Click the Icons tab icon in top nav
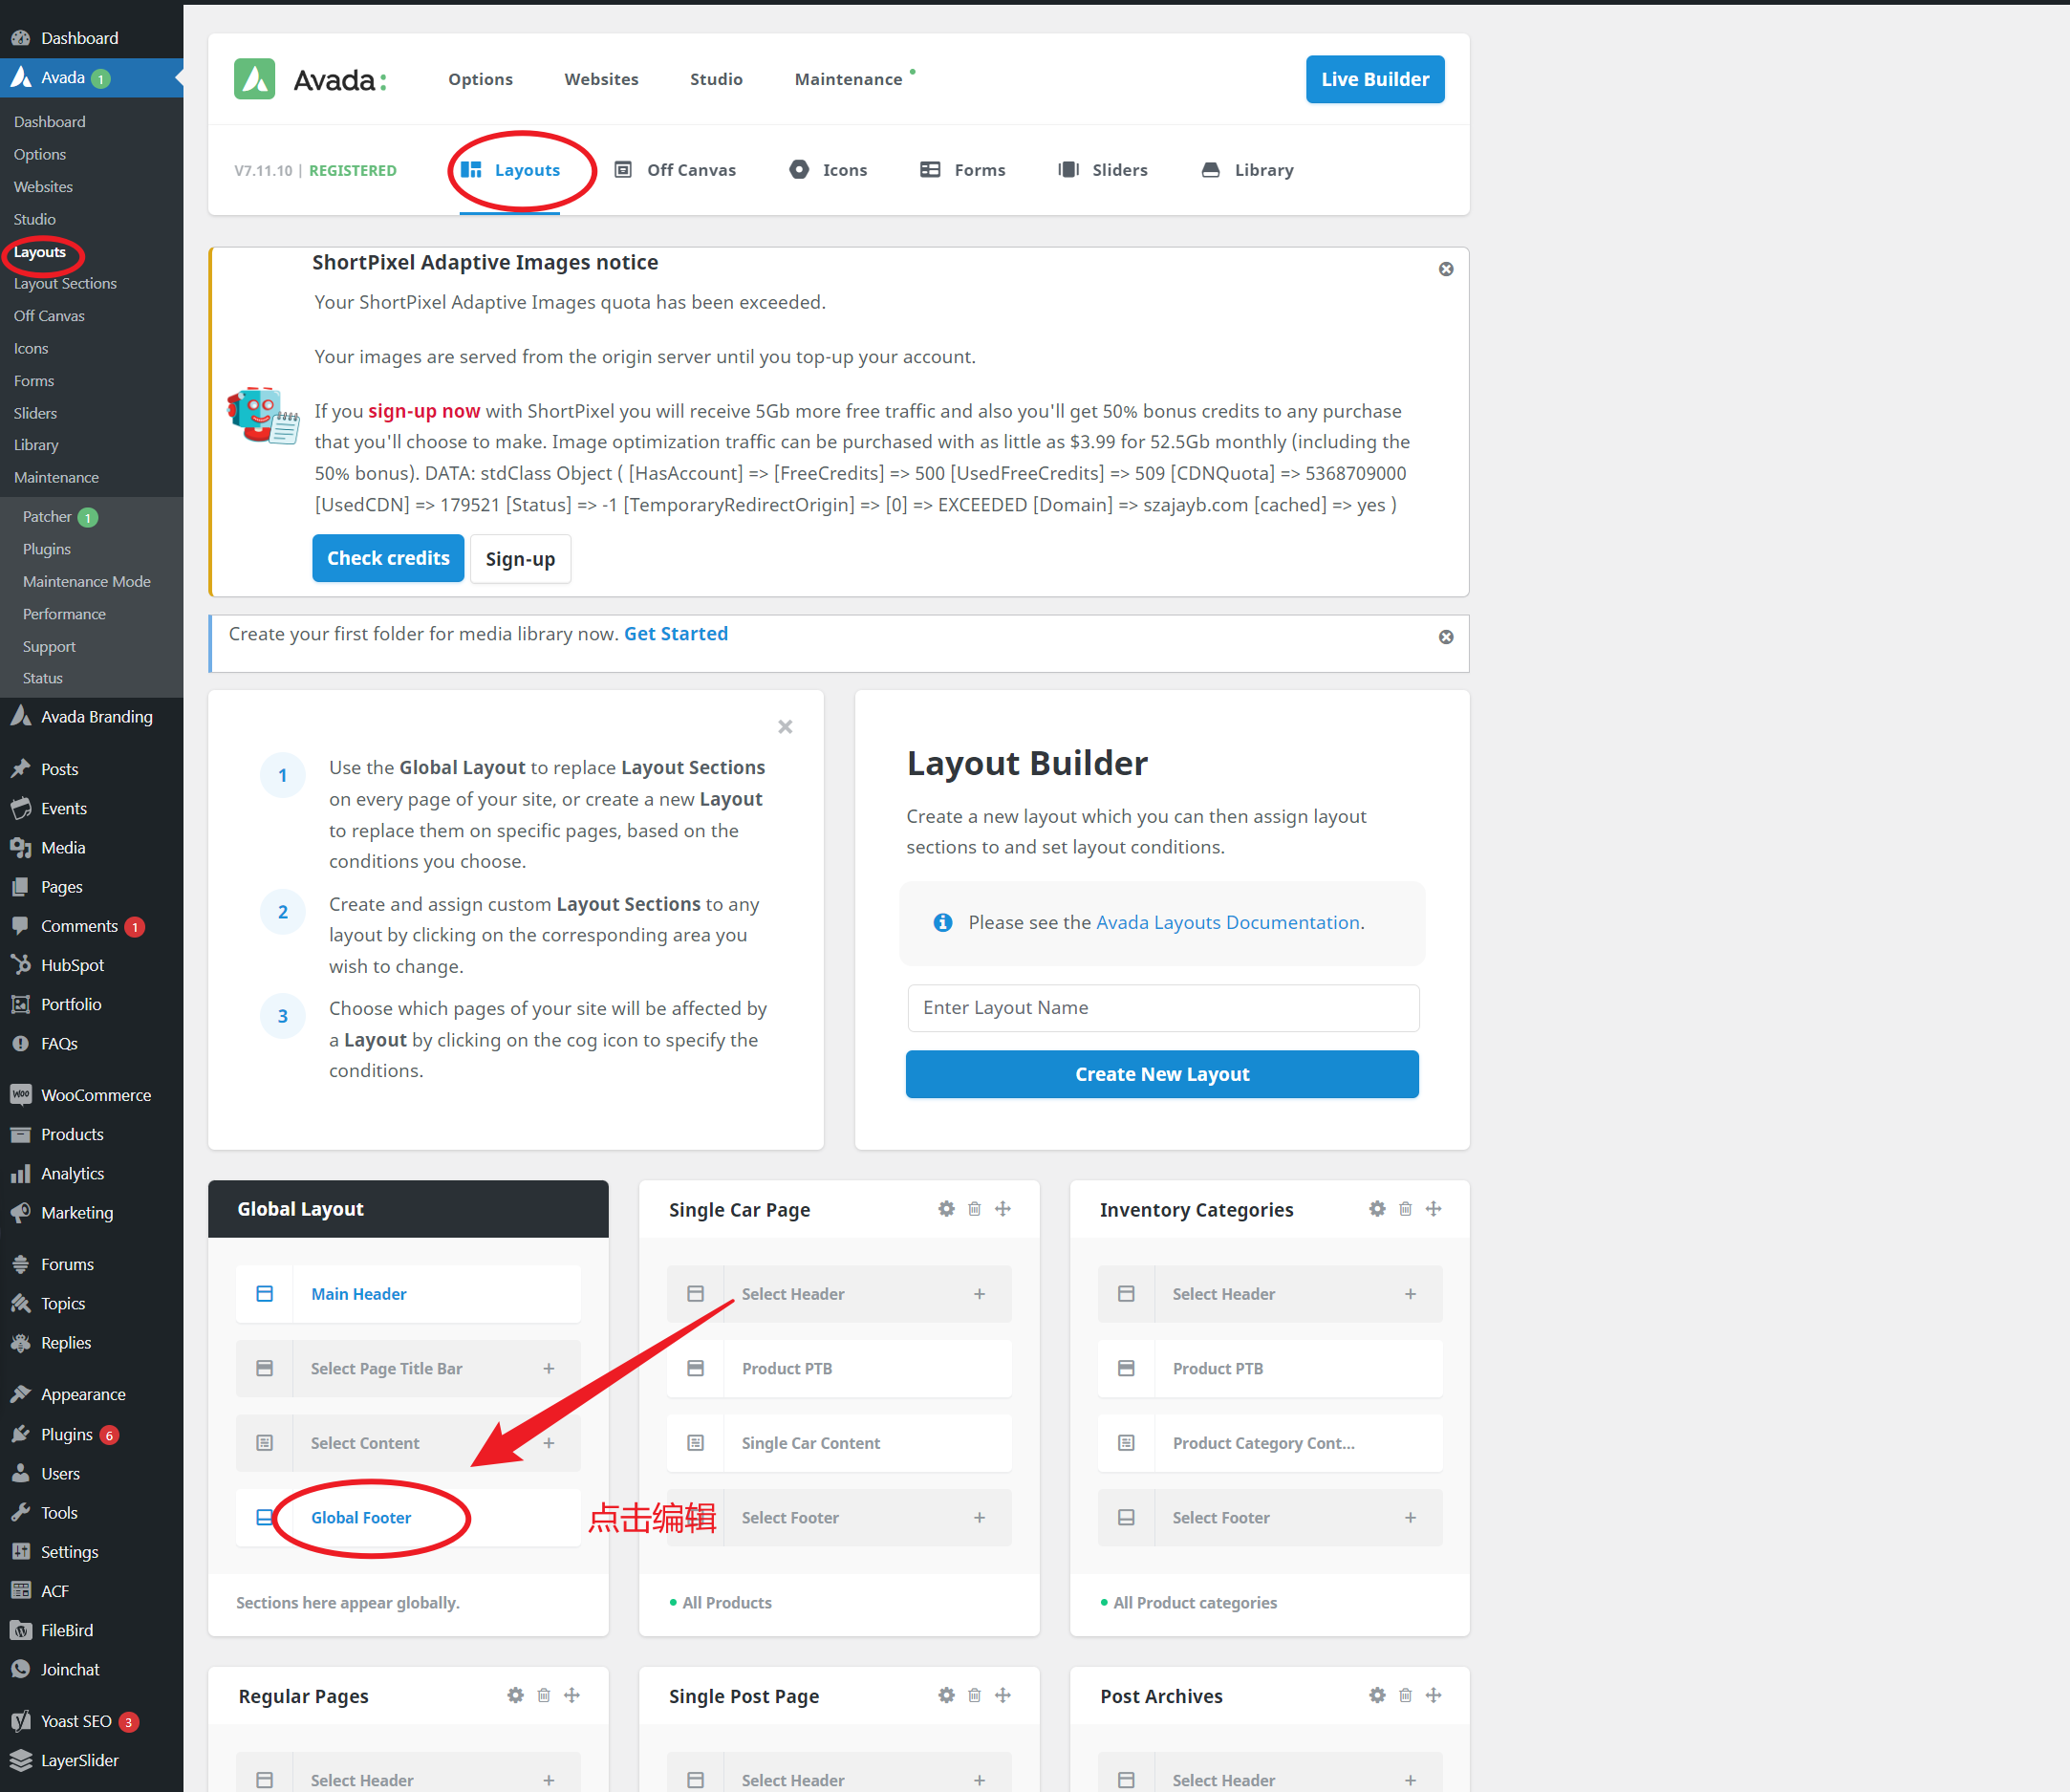 (x=796, y=169)
